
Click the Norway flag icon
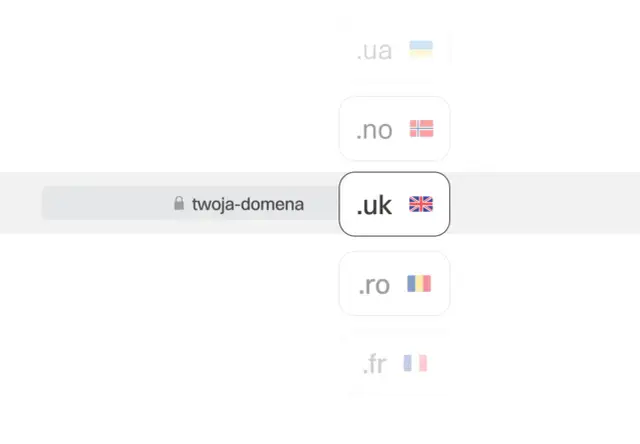pyautogui.click(x=421, y=129)
